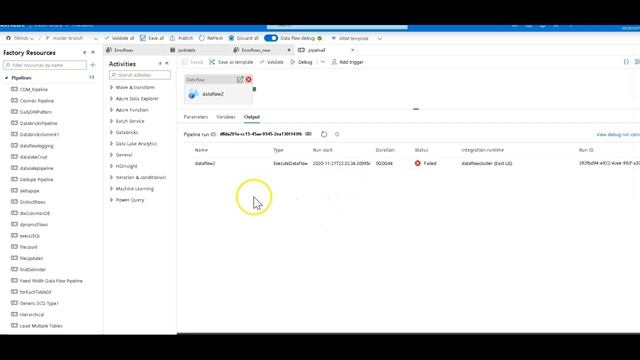
Task: Click the Validate all toolbar button
Action: tap(119, 38)
